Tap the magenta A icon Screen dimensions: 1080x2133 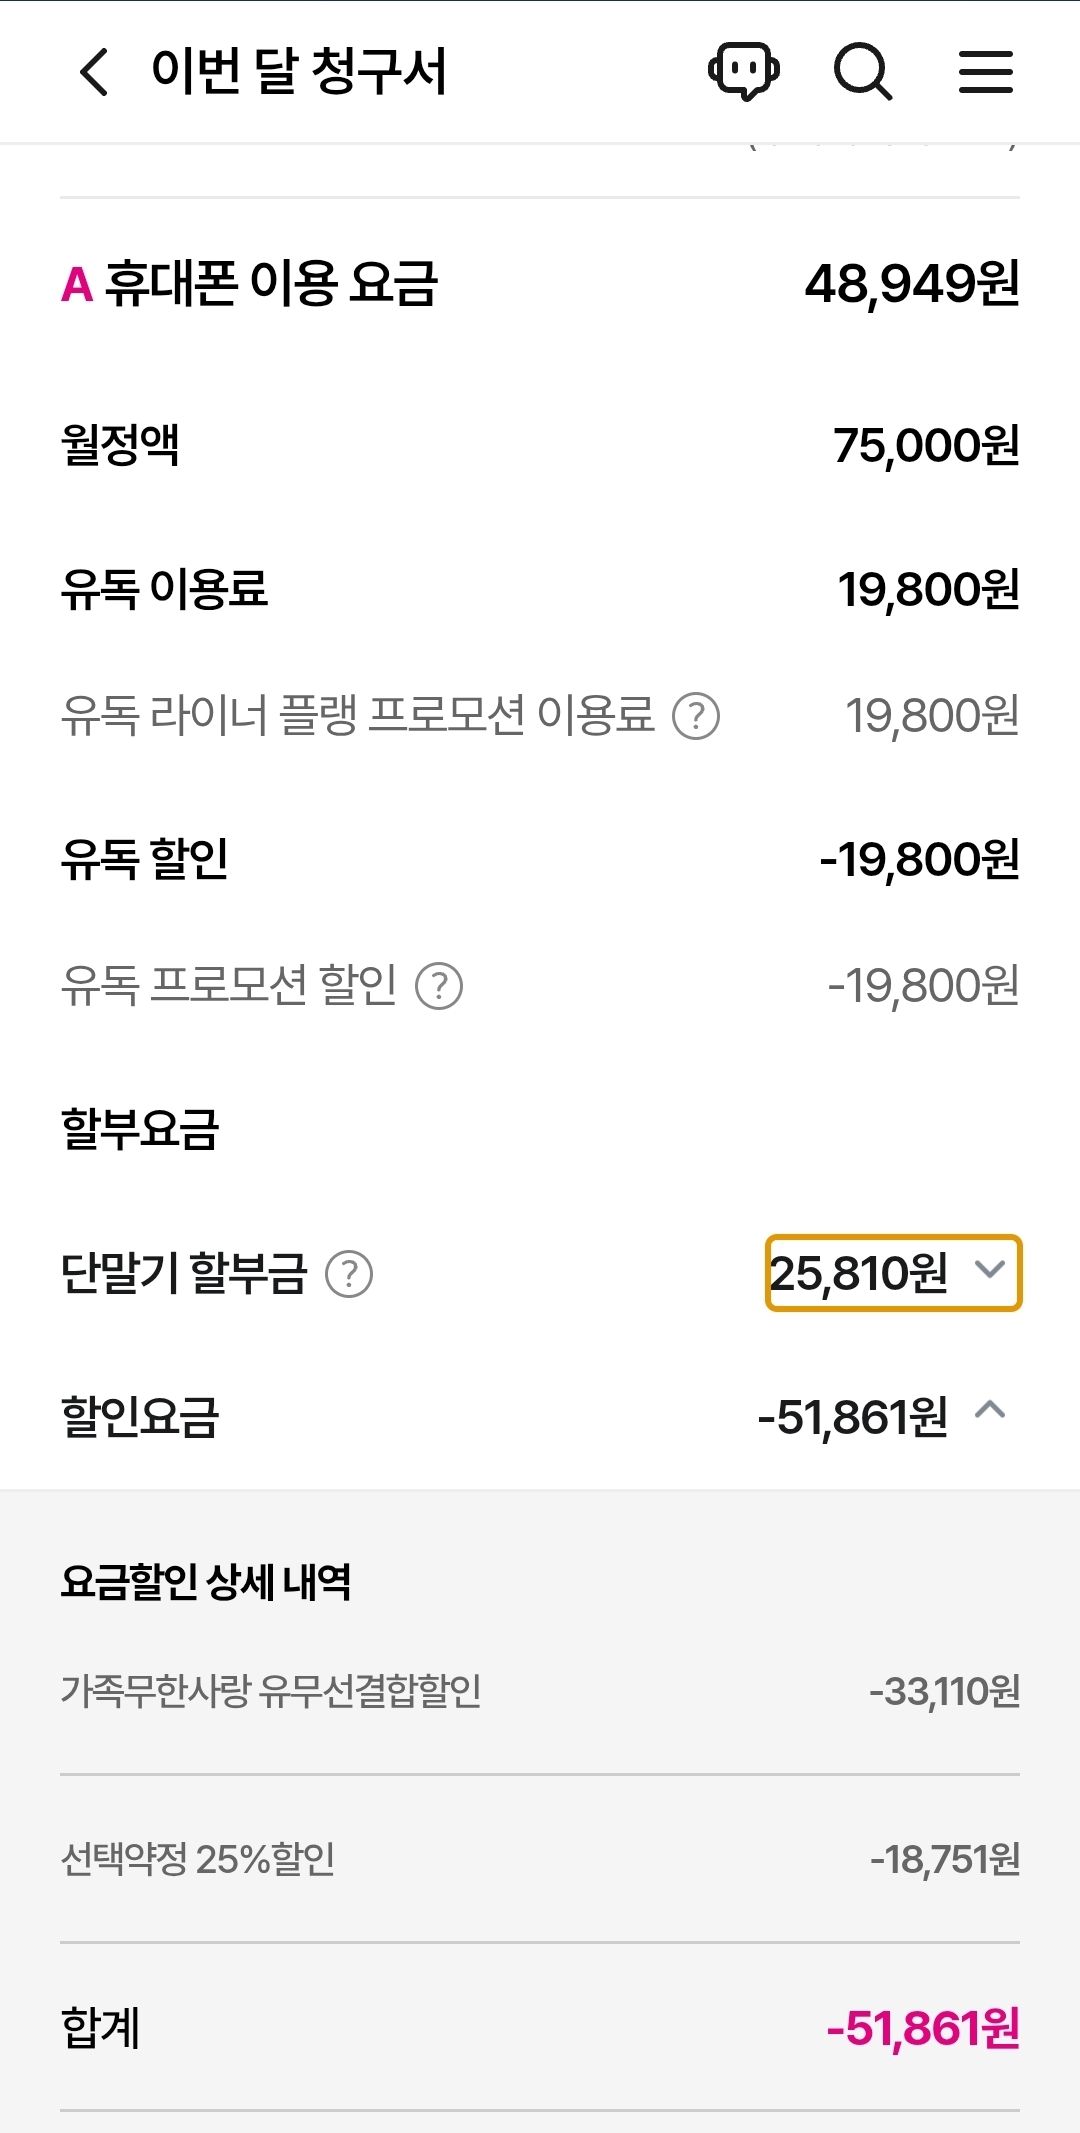pyautogui.click(x=77, y=284)
